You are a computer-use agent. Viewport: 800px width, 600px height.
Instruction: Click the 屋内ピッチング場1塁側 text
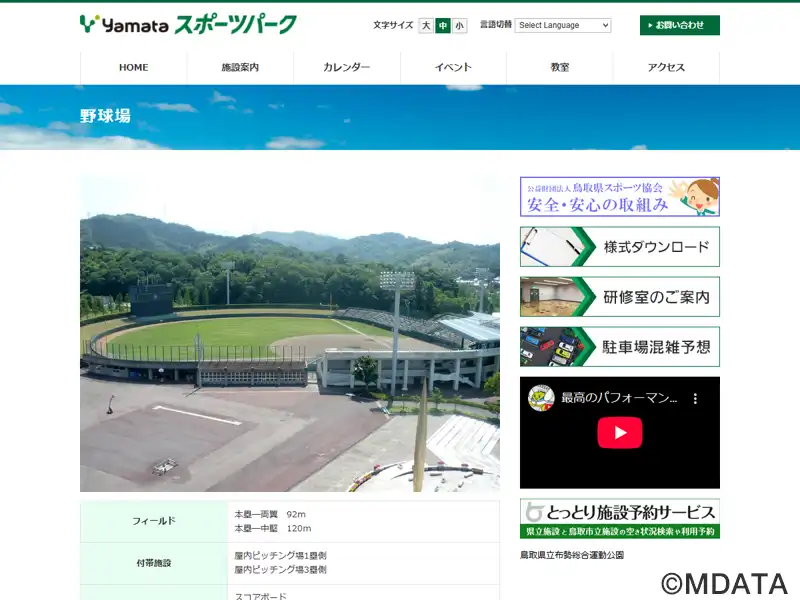[x=280, y=556]
